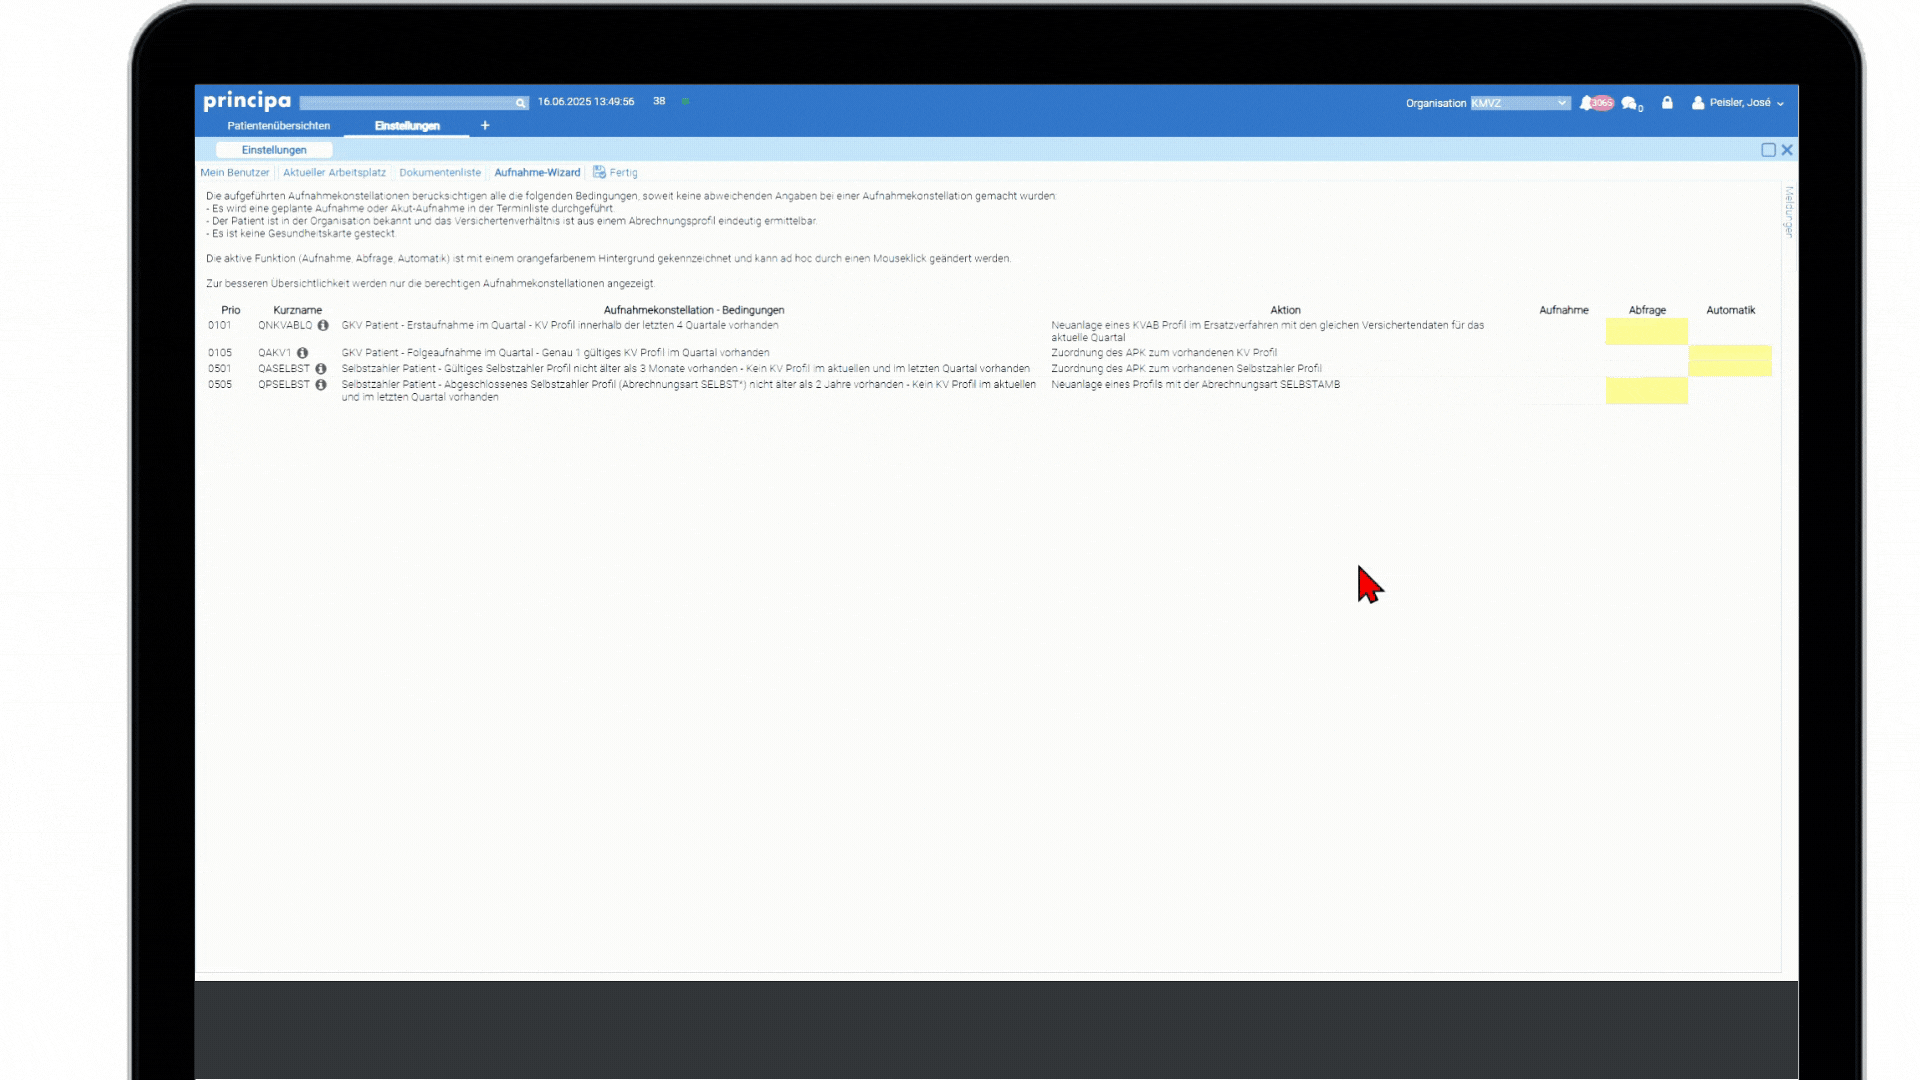This screenshot has height=1080, width=1920.
Task: Click priority value 0105
Action: tap(220, 353)
